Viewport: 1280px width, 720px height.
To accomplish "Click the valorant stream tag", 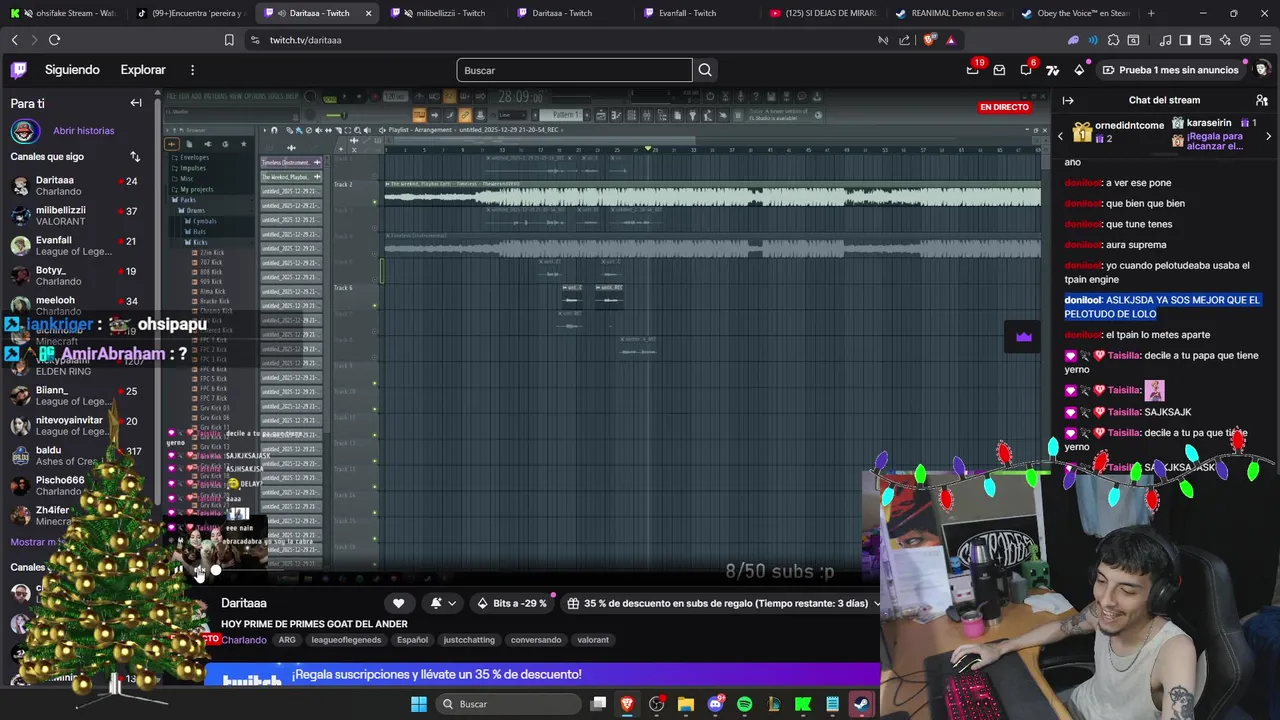I will [593, 640].
